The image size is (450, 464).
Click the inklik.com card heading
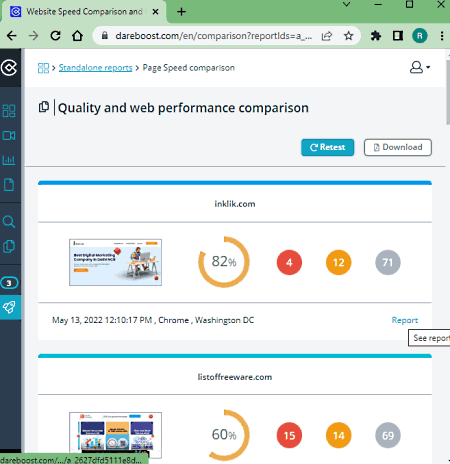[235, 204]
